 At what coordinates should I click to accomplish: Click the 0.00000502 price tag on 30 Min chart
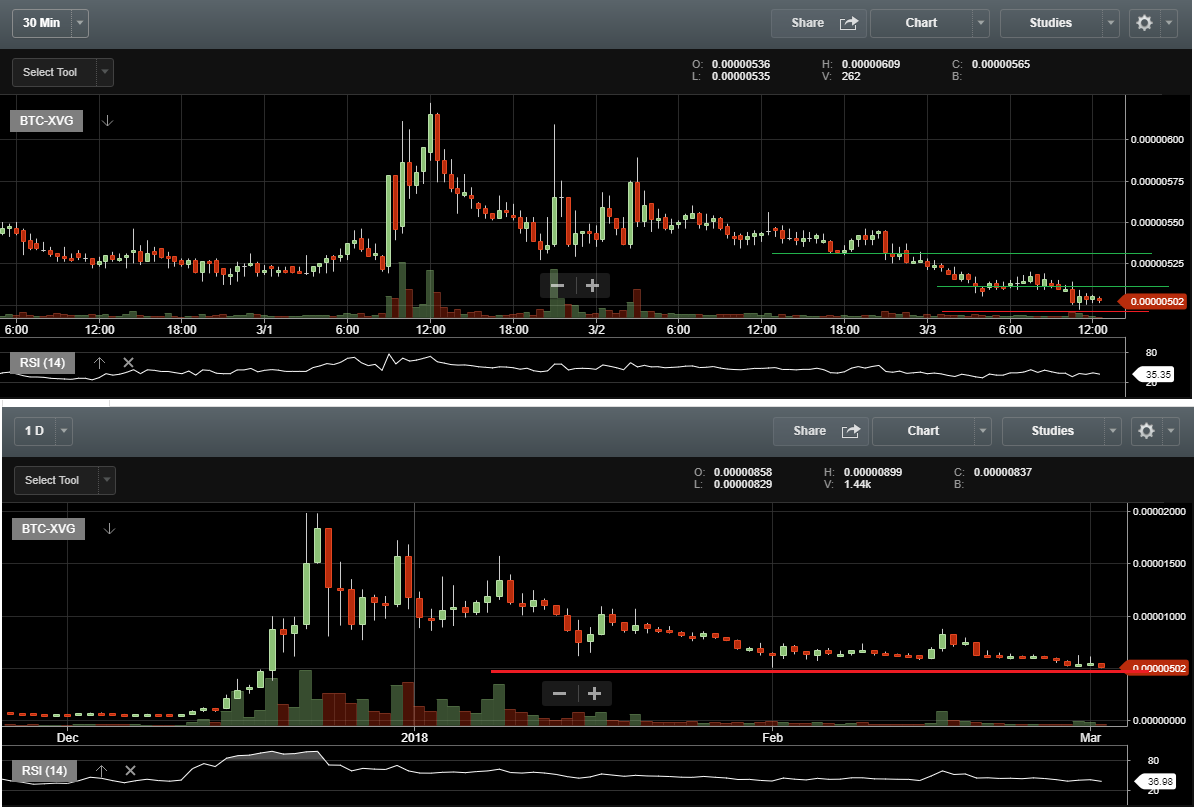point(1153,302)
